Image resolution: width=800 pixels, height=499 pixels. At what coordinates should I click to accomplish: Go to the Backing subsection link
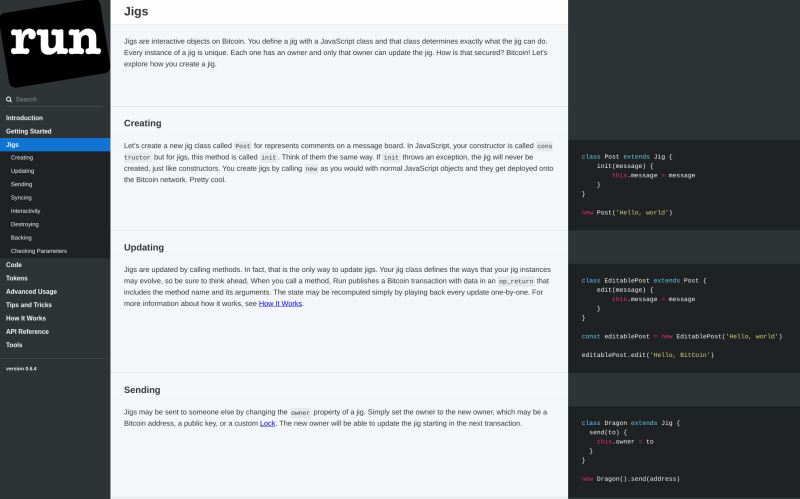coord(21,237)
